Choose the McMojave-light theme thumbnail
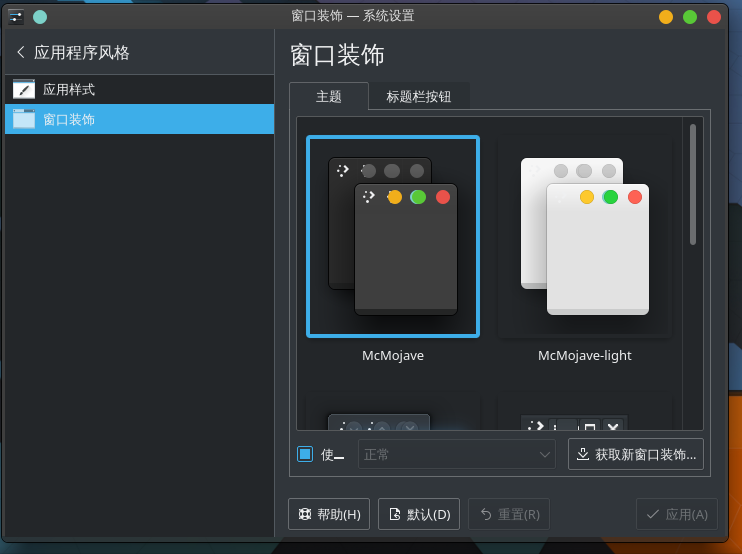This screenshot has width=742, height=554. (585, 237)
